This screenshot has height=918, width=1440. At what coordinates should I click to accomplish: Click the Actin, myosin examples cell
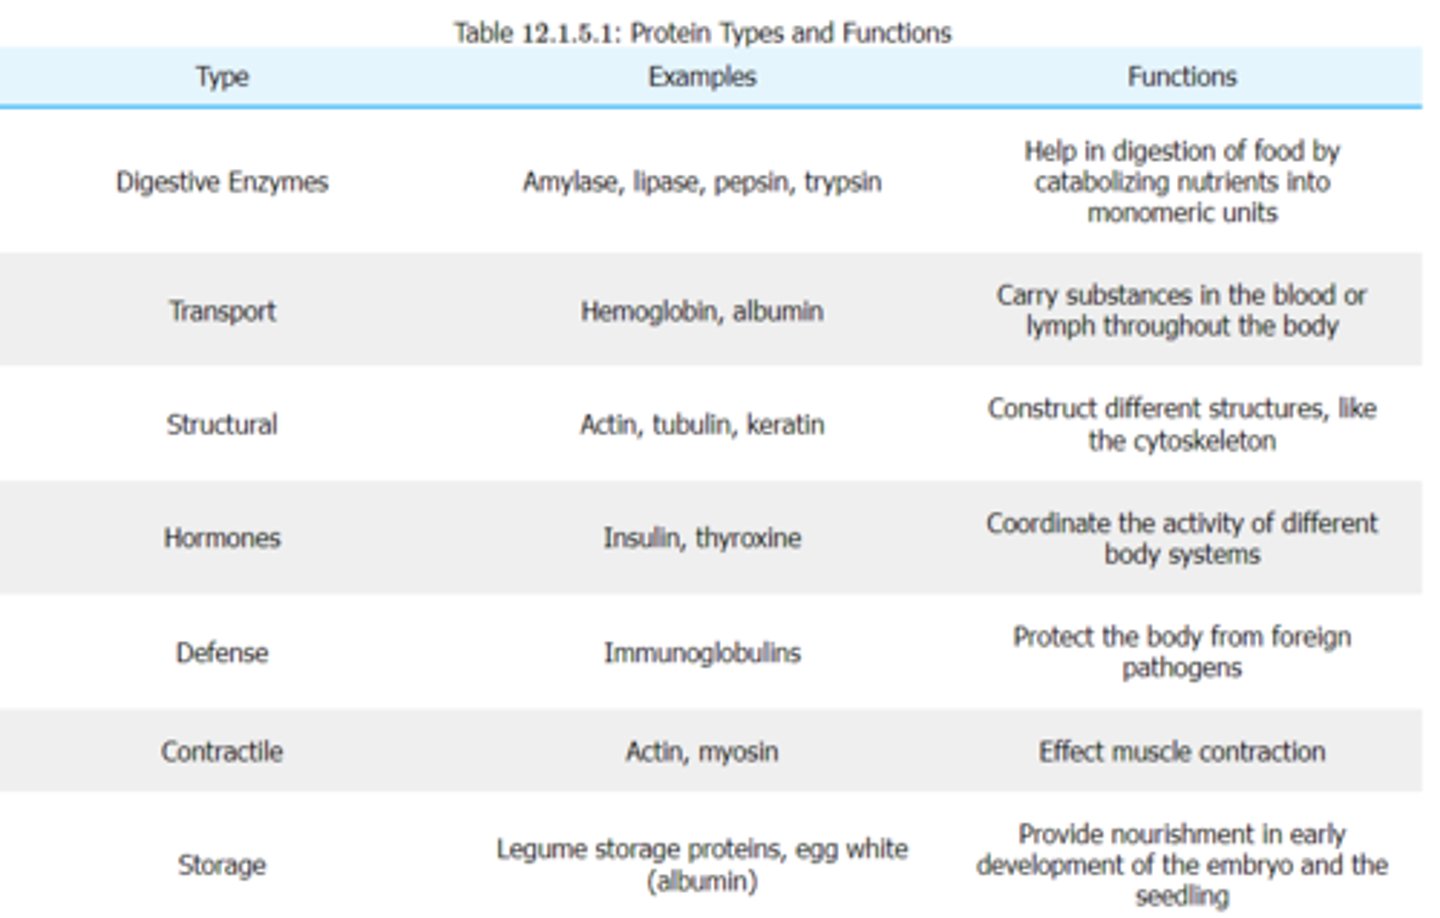pyautogui.click(x=702, y=751)
